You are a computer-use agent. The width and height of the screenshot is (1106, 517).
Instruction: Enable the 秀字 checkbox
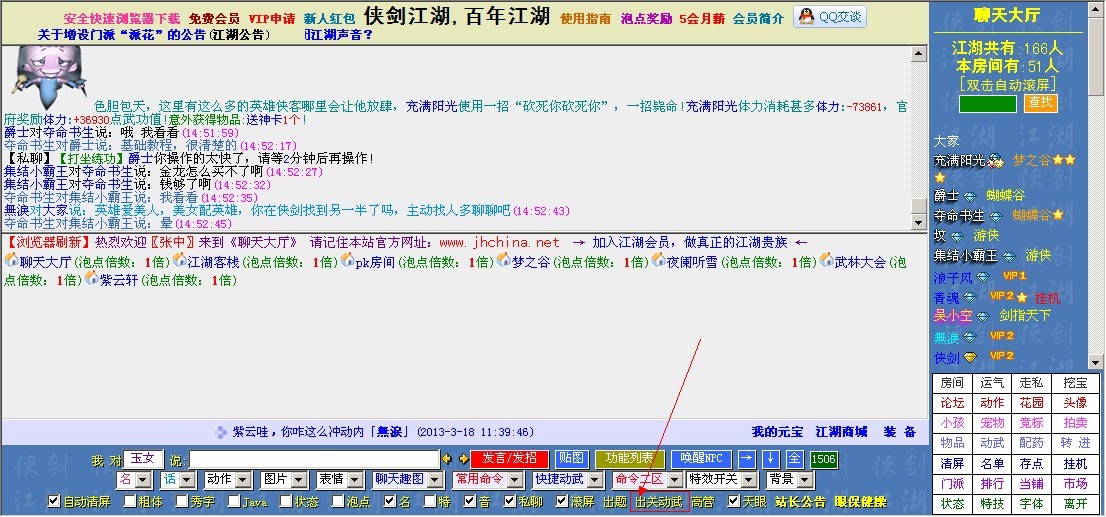(x=181, y=501)
